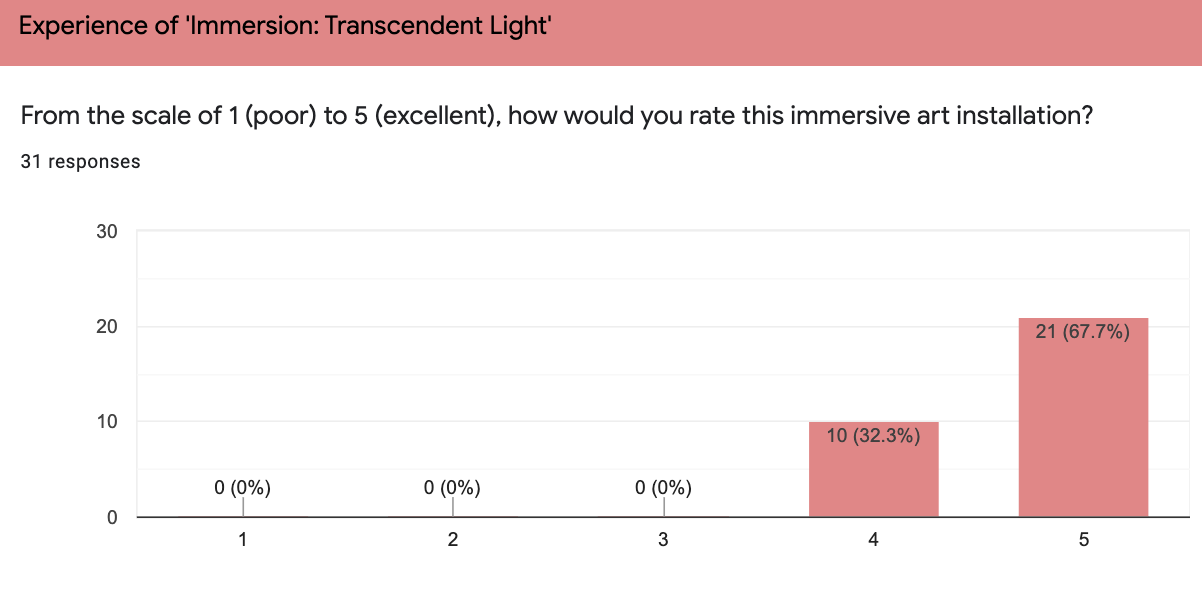Click the 'Immersion: Transcendent Light' section header
The image size is (1202, 600).
(x=285, y=27)
